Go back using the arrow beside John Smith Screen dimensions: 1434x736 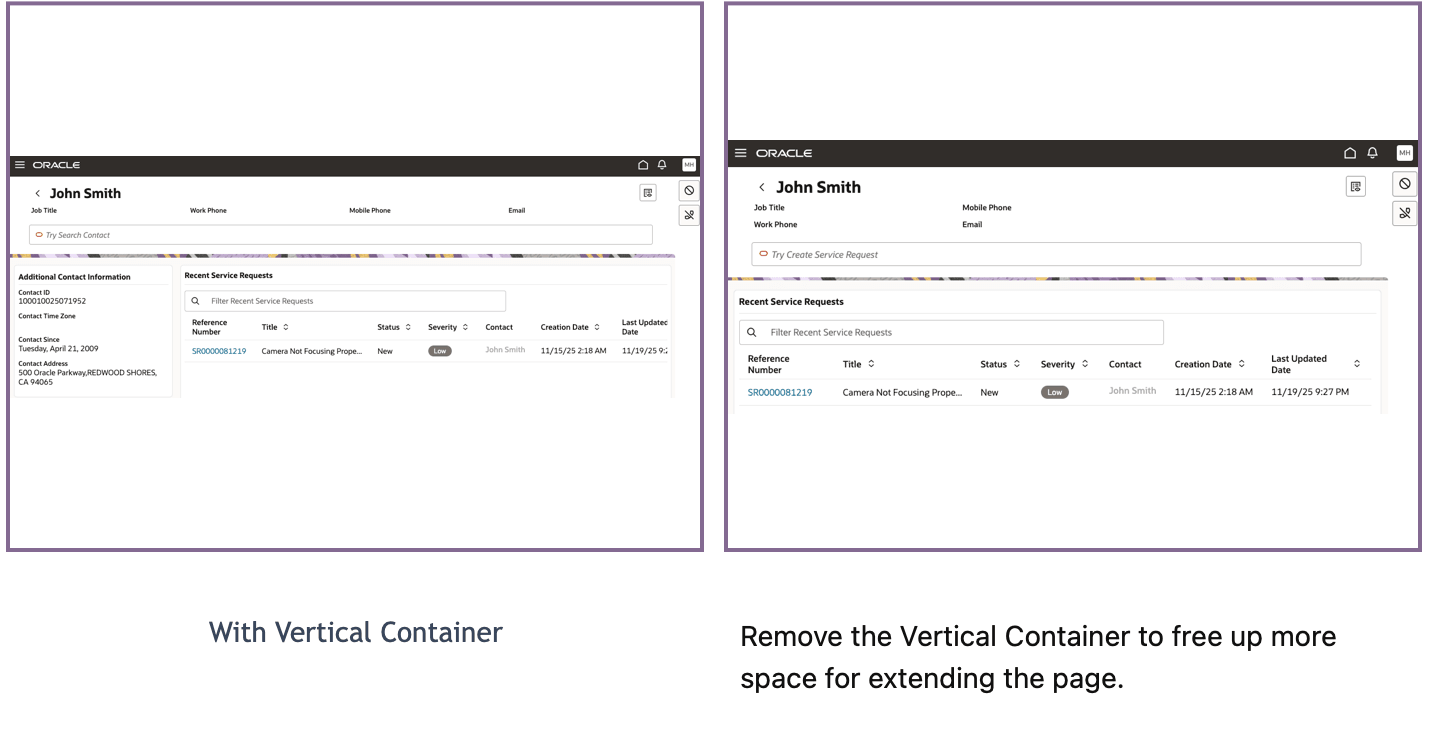(x=763, y=187)
